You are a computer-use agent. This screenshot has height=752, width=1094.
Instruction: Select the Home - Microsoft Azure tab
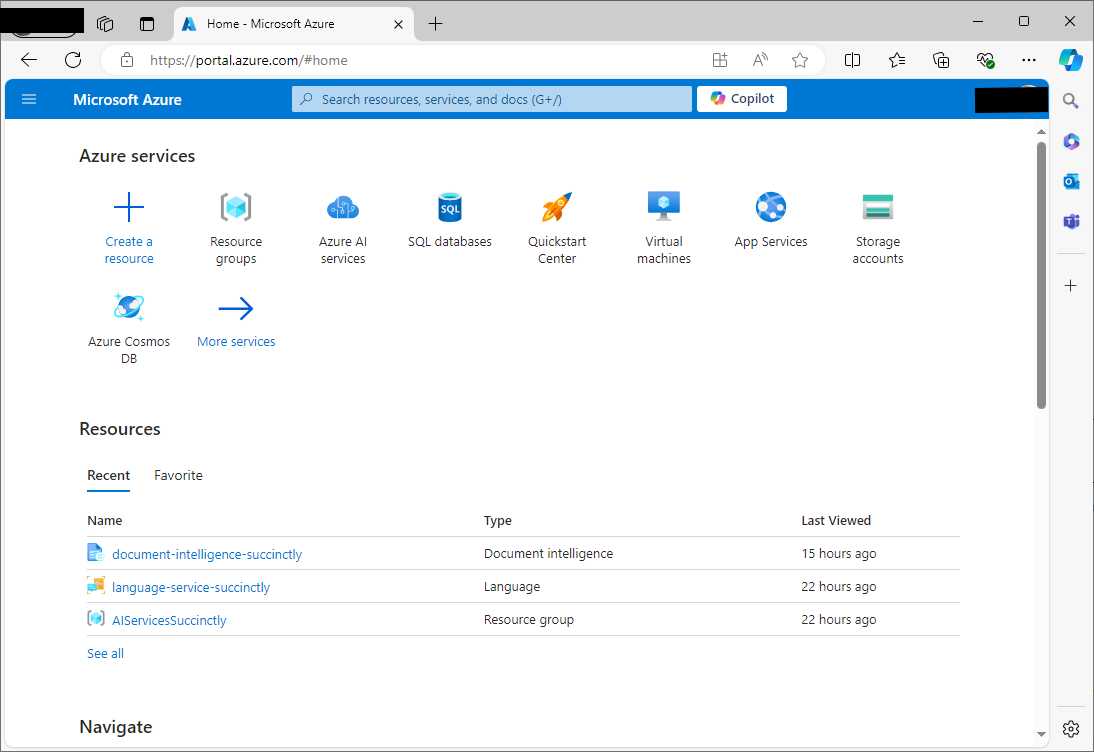(x=293, y=24)
